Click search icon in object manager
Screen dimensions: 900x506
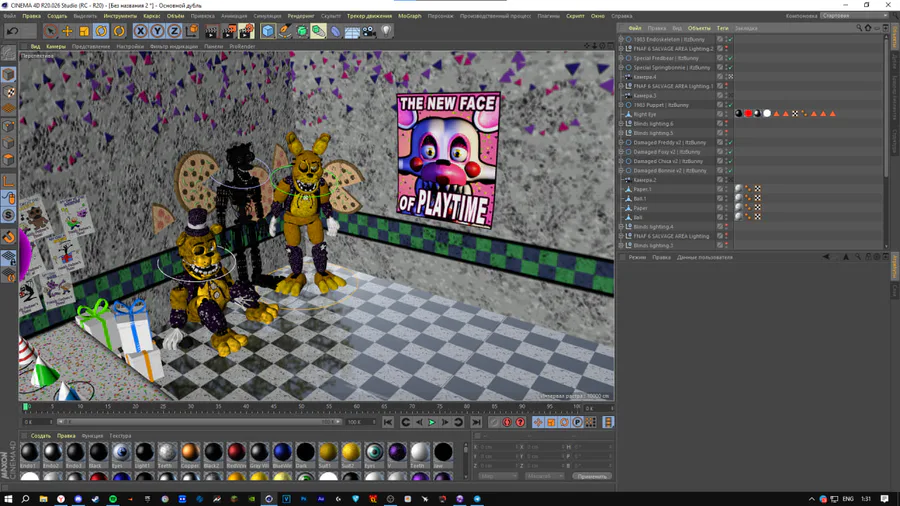click(859, 28)
